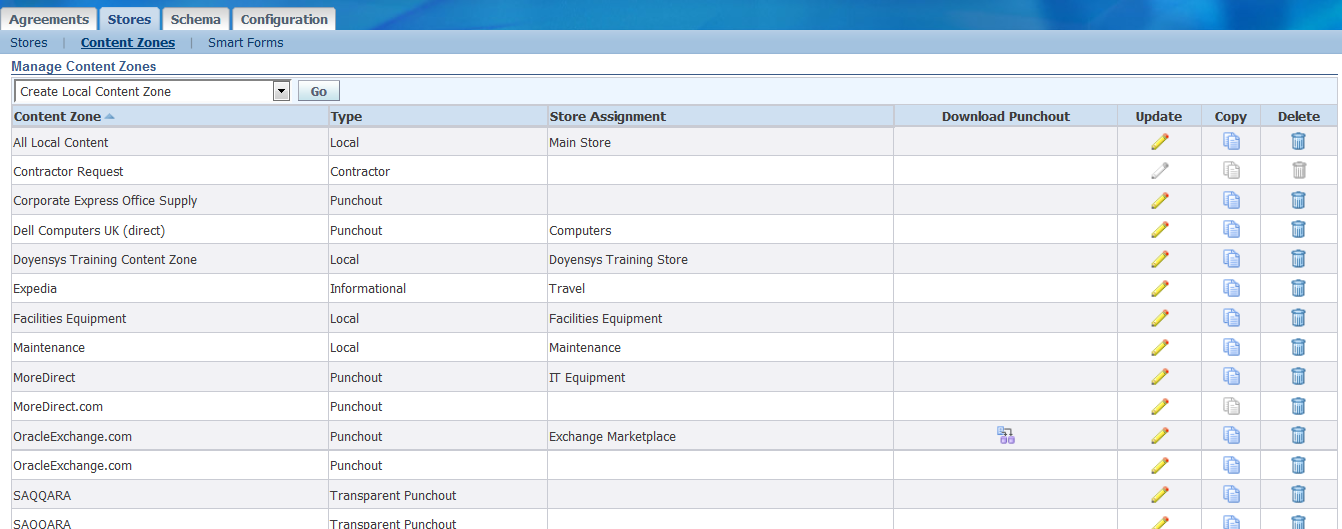Delete Dell Computers UK (direct) zone
The height and width of the screenshot is (529, 1342).
click(1298, 230)
